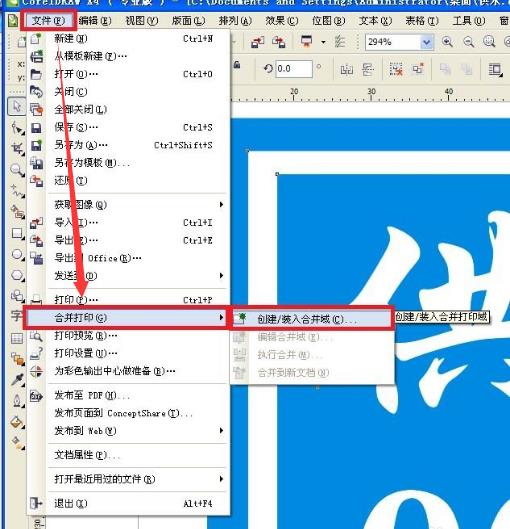Choose 打印预览 (Print Preview) entry

tap(128, 335)
